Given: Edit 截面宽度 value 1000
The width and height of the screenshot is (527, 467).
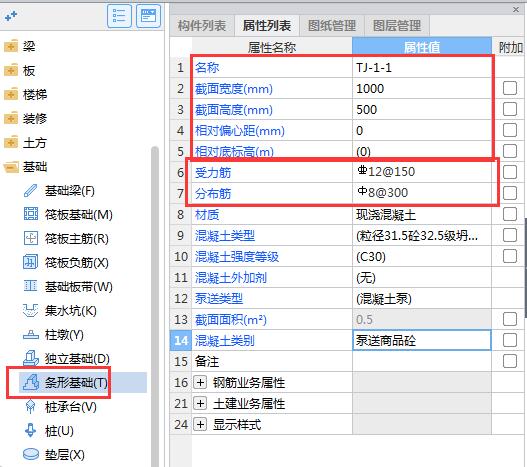Looking at the screenshot, I should coord(422,88).
